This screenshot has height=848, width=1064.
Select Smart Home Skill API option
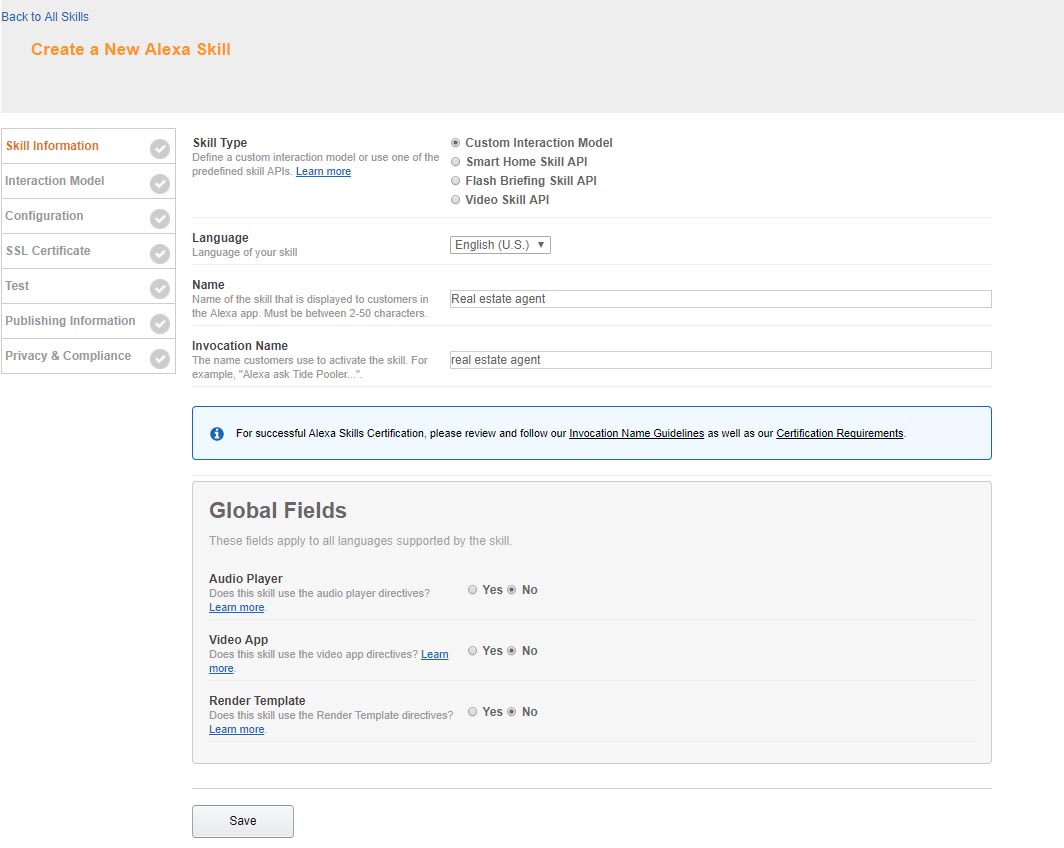(455, 161)
